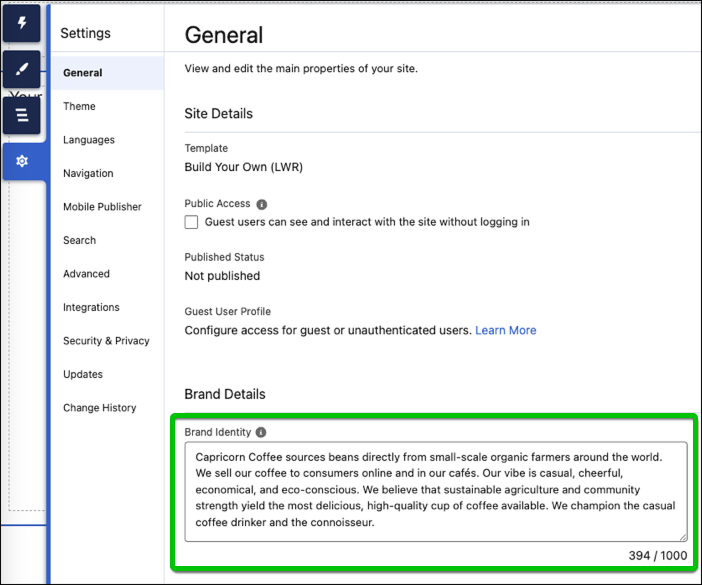Click the Template label
Viewport: 702px width, 585px height.
click(206, 148)
